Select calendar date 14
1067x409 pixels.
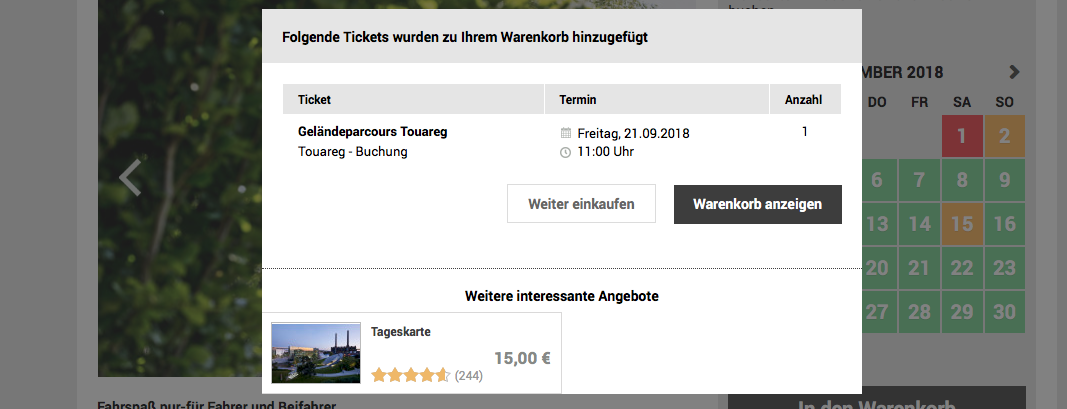920,224
